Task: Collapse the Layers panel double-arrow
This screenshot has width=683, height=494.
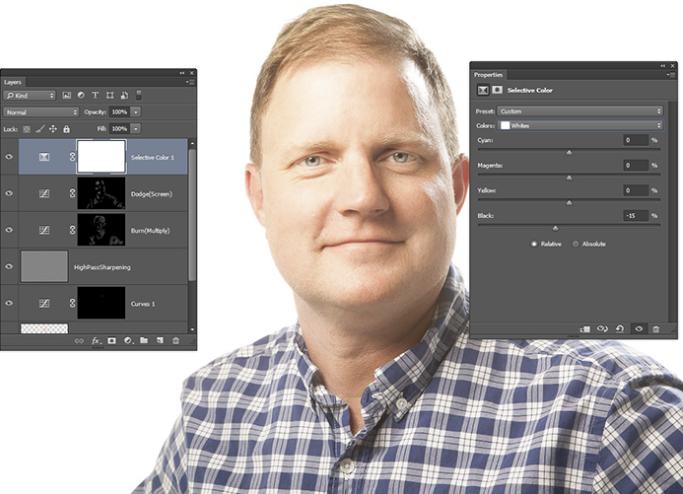Action: (x=182, y=73)
